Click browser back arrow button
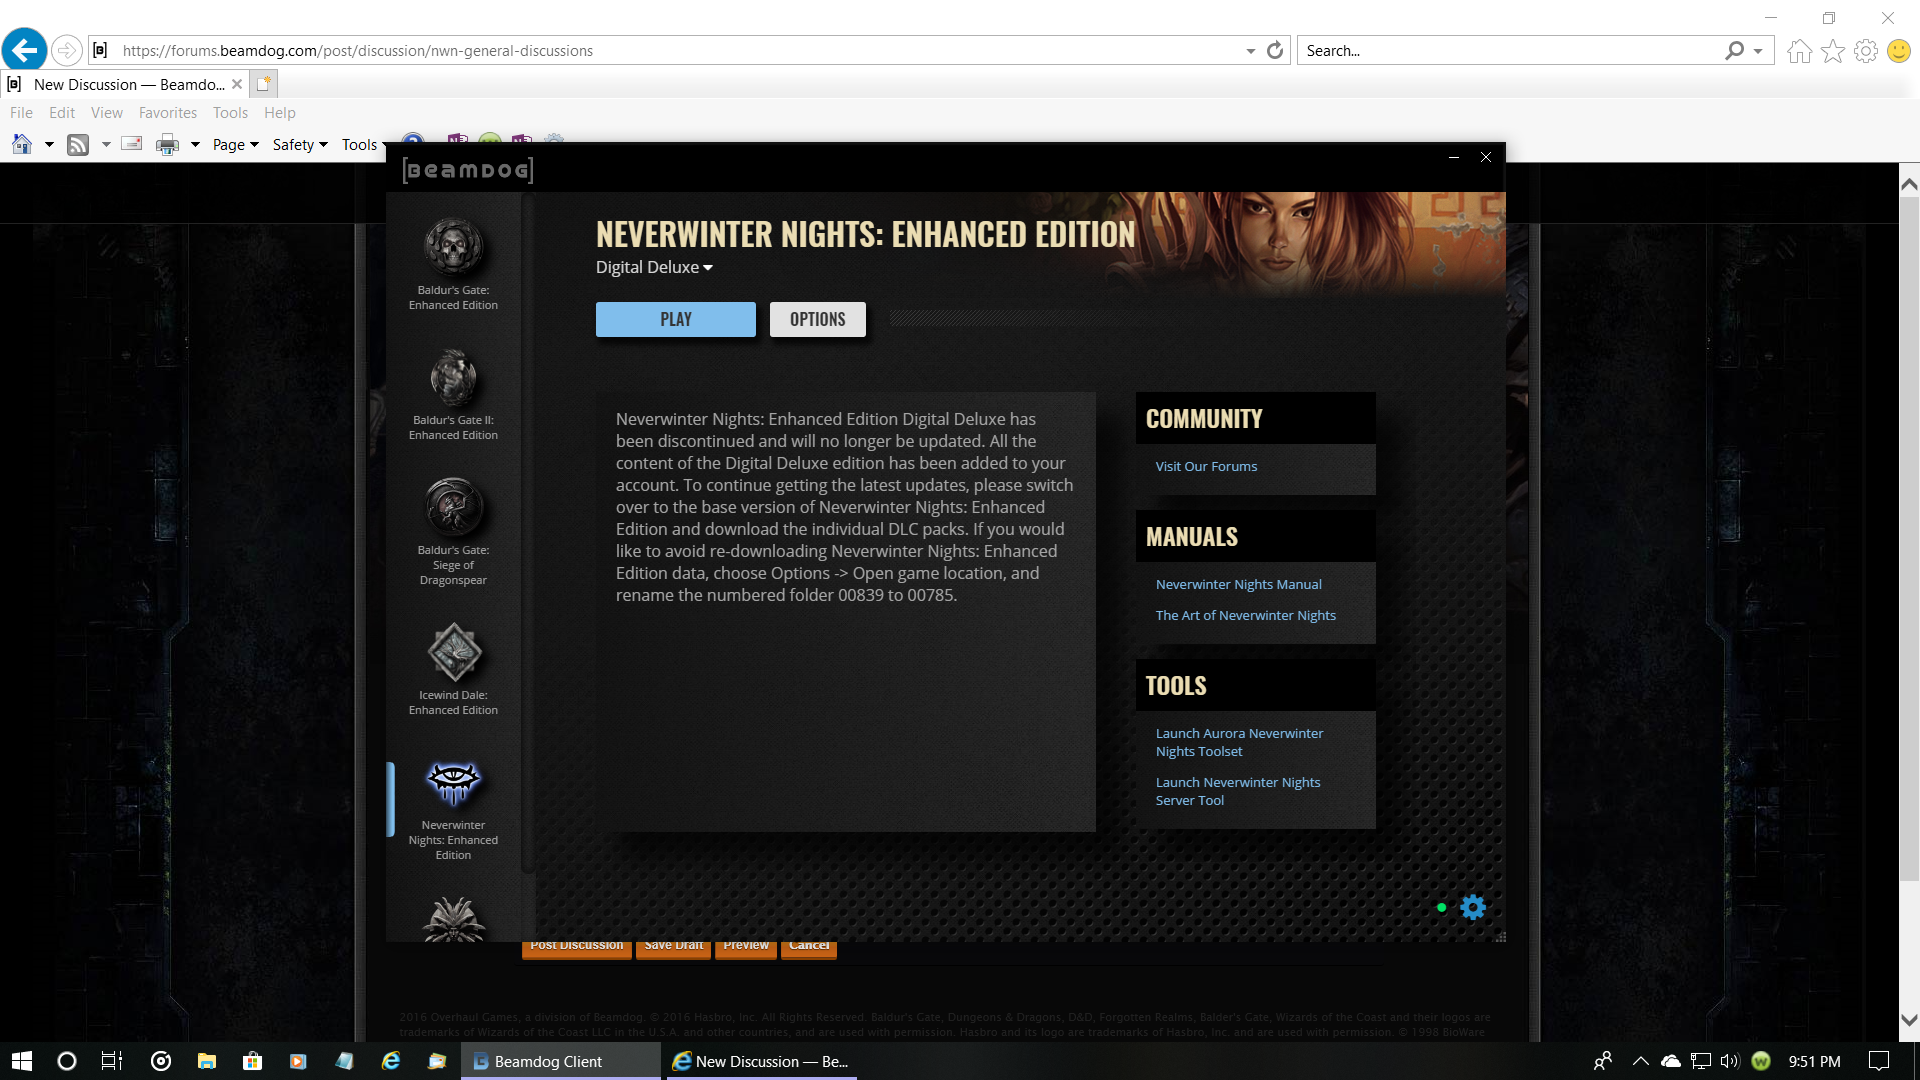 coord(24,50)
